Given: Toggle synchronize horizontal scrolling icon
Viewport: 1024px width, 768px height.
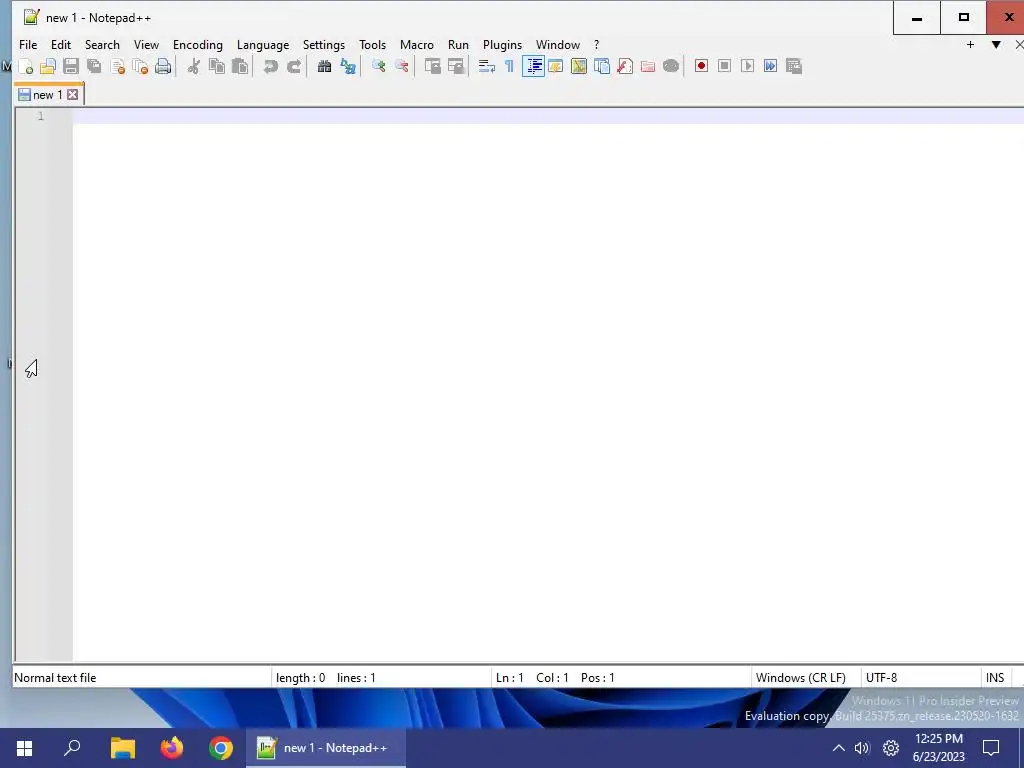Looking at the screenshot, I should pyautogui.click(x=455, y=66).
